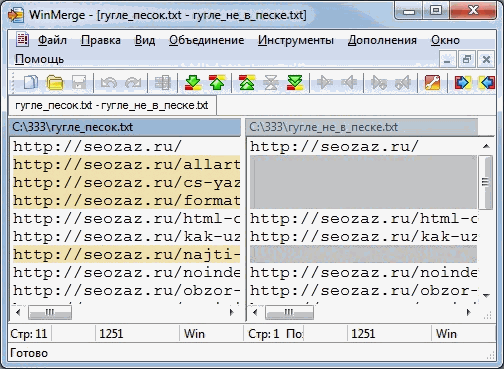Open the Файл menu
Viewport: 504px width, 369px height.
click(52, 40)
